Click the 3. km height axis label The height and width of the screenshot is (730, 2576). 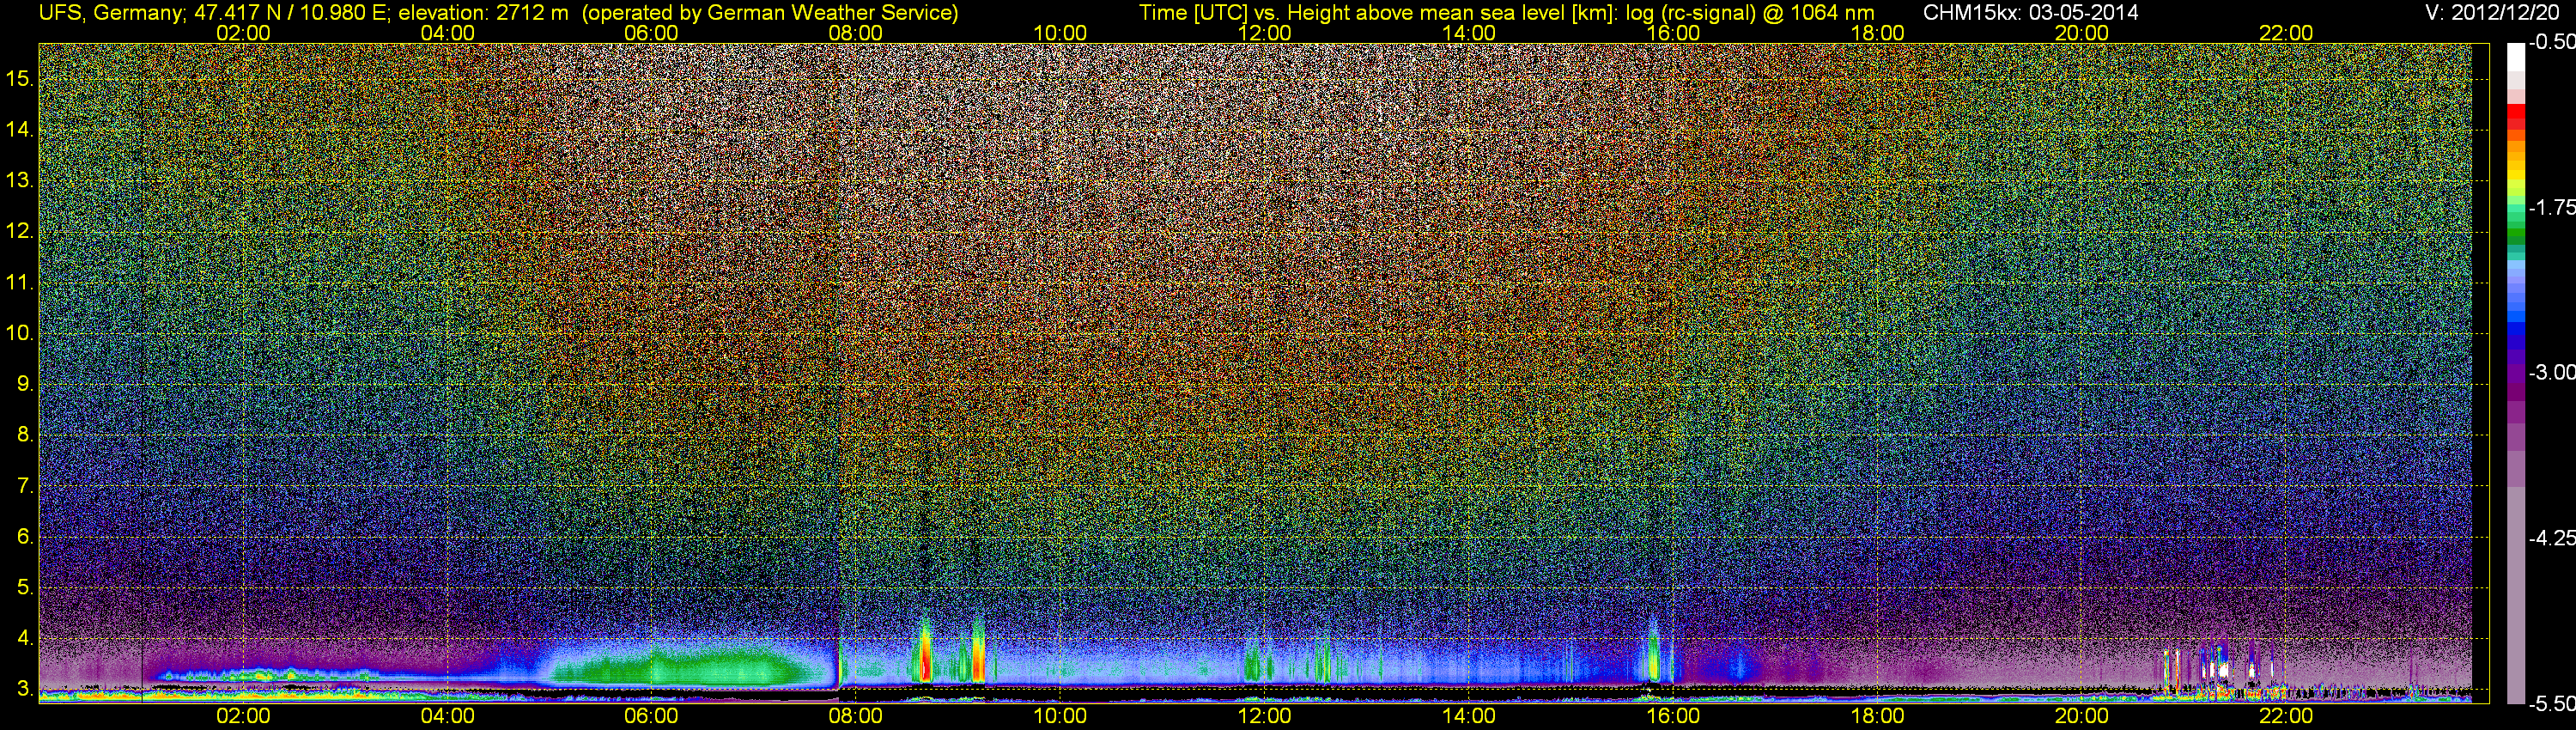pyautogui.click(x=25, y=689)
